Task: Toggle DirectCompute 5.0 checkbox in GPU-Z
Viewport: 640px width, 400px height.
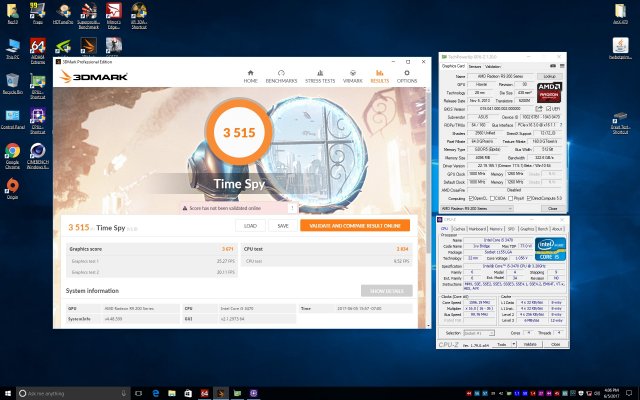Action: 529,198
